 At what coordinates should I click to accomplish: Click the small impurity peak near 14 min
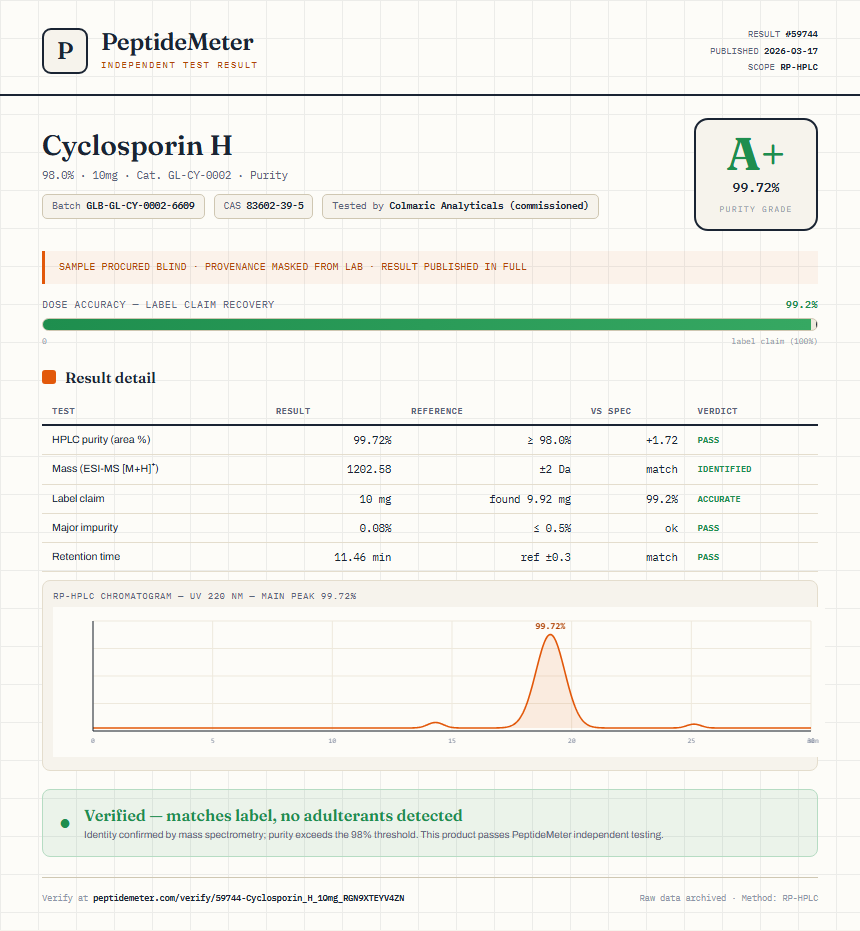(436, 724)
